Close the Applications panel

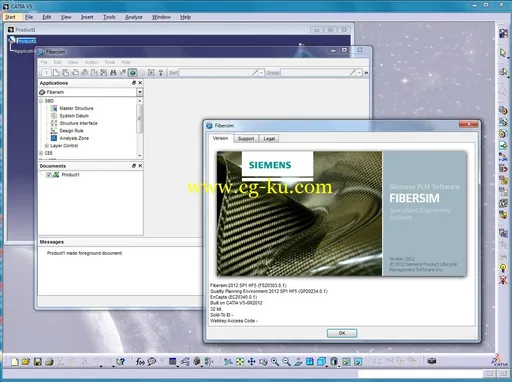(140, 83)
